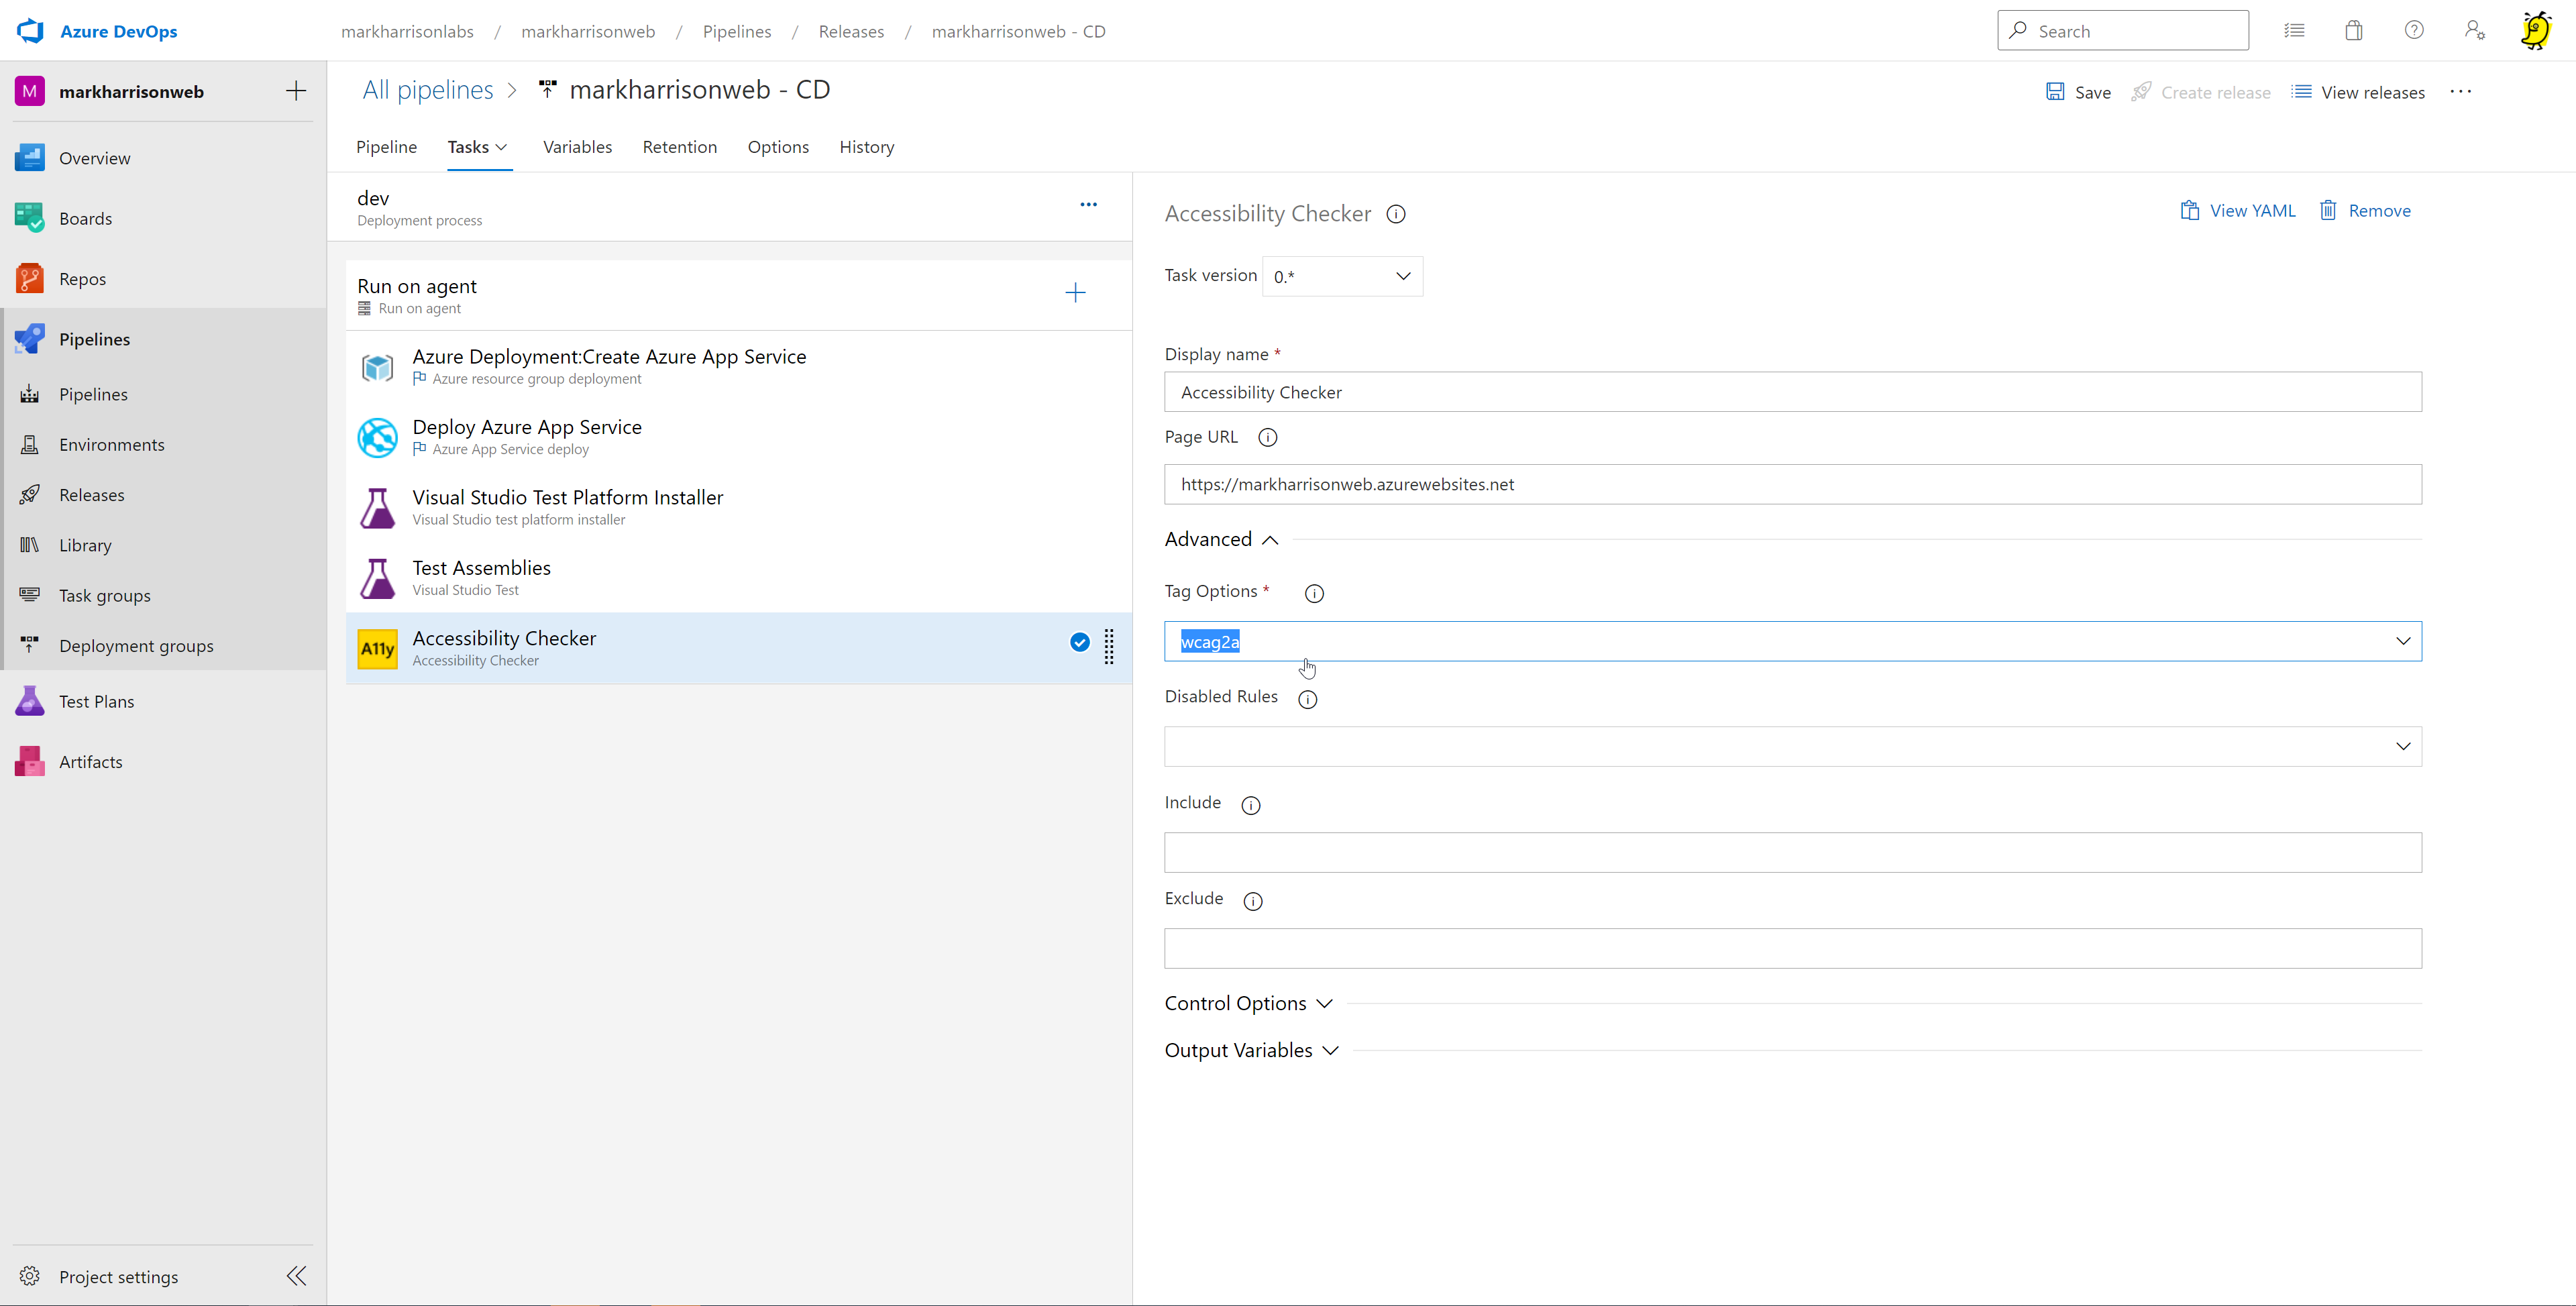Click the All pipelines breadcrumb link
Image resolution: width=2576 pixels, height=1306 pixels.
pyautogui.click(x=427, y=90)
